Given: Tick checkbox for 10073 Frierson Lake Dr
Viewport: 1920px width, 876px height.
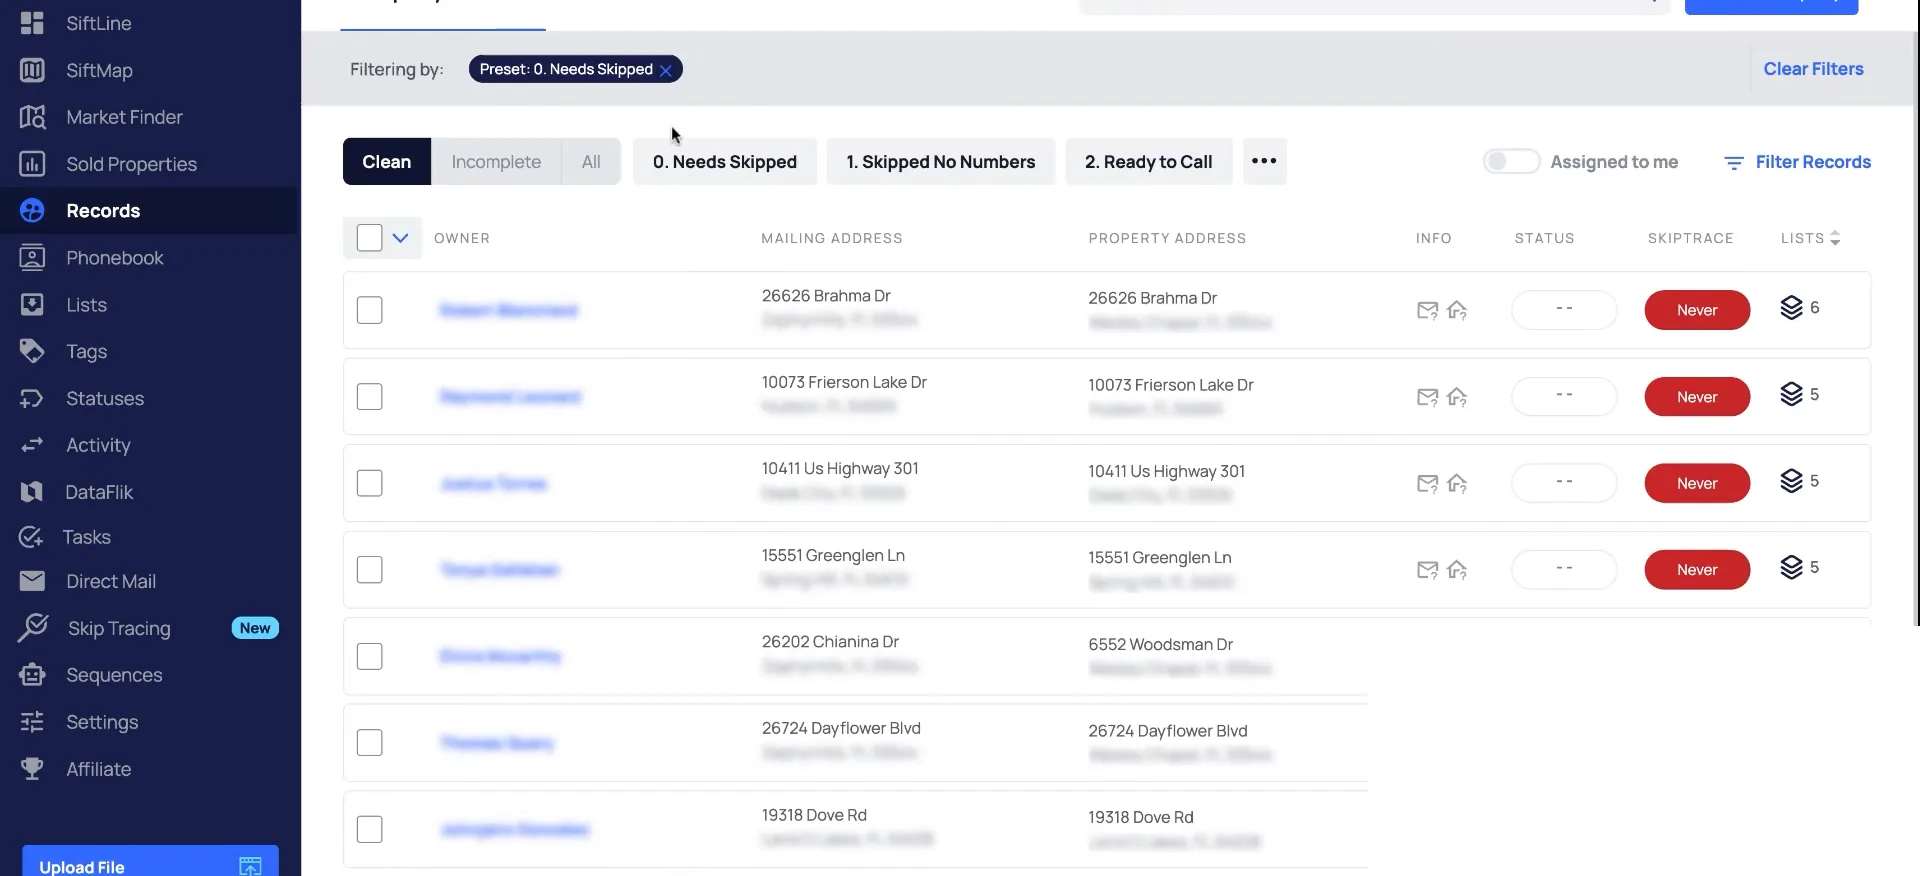Looking at the screenshot, I should tap(369, 397).
